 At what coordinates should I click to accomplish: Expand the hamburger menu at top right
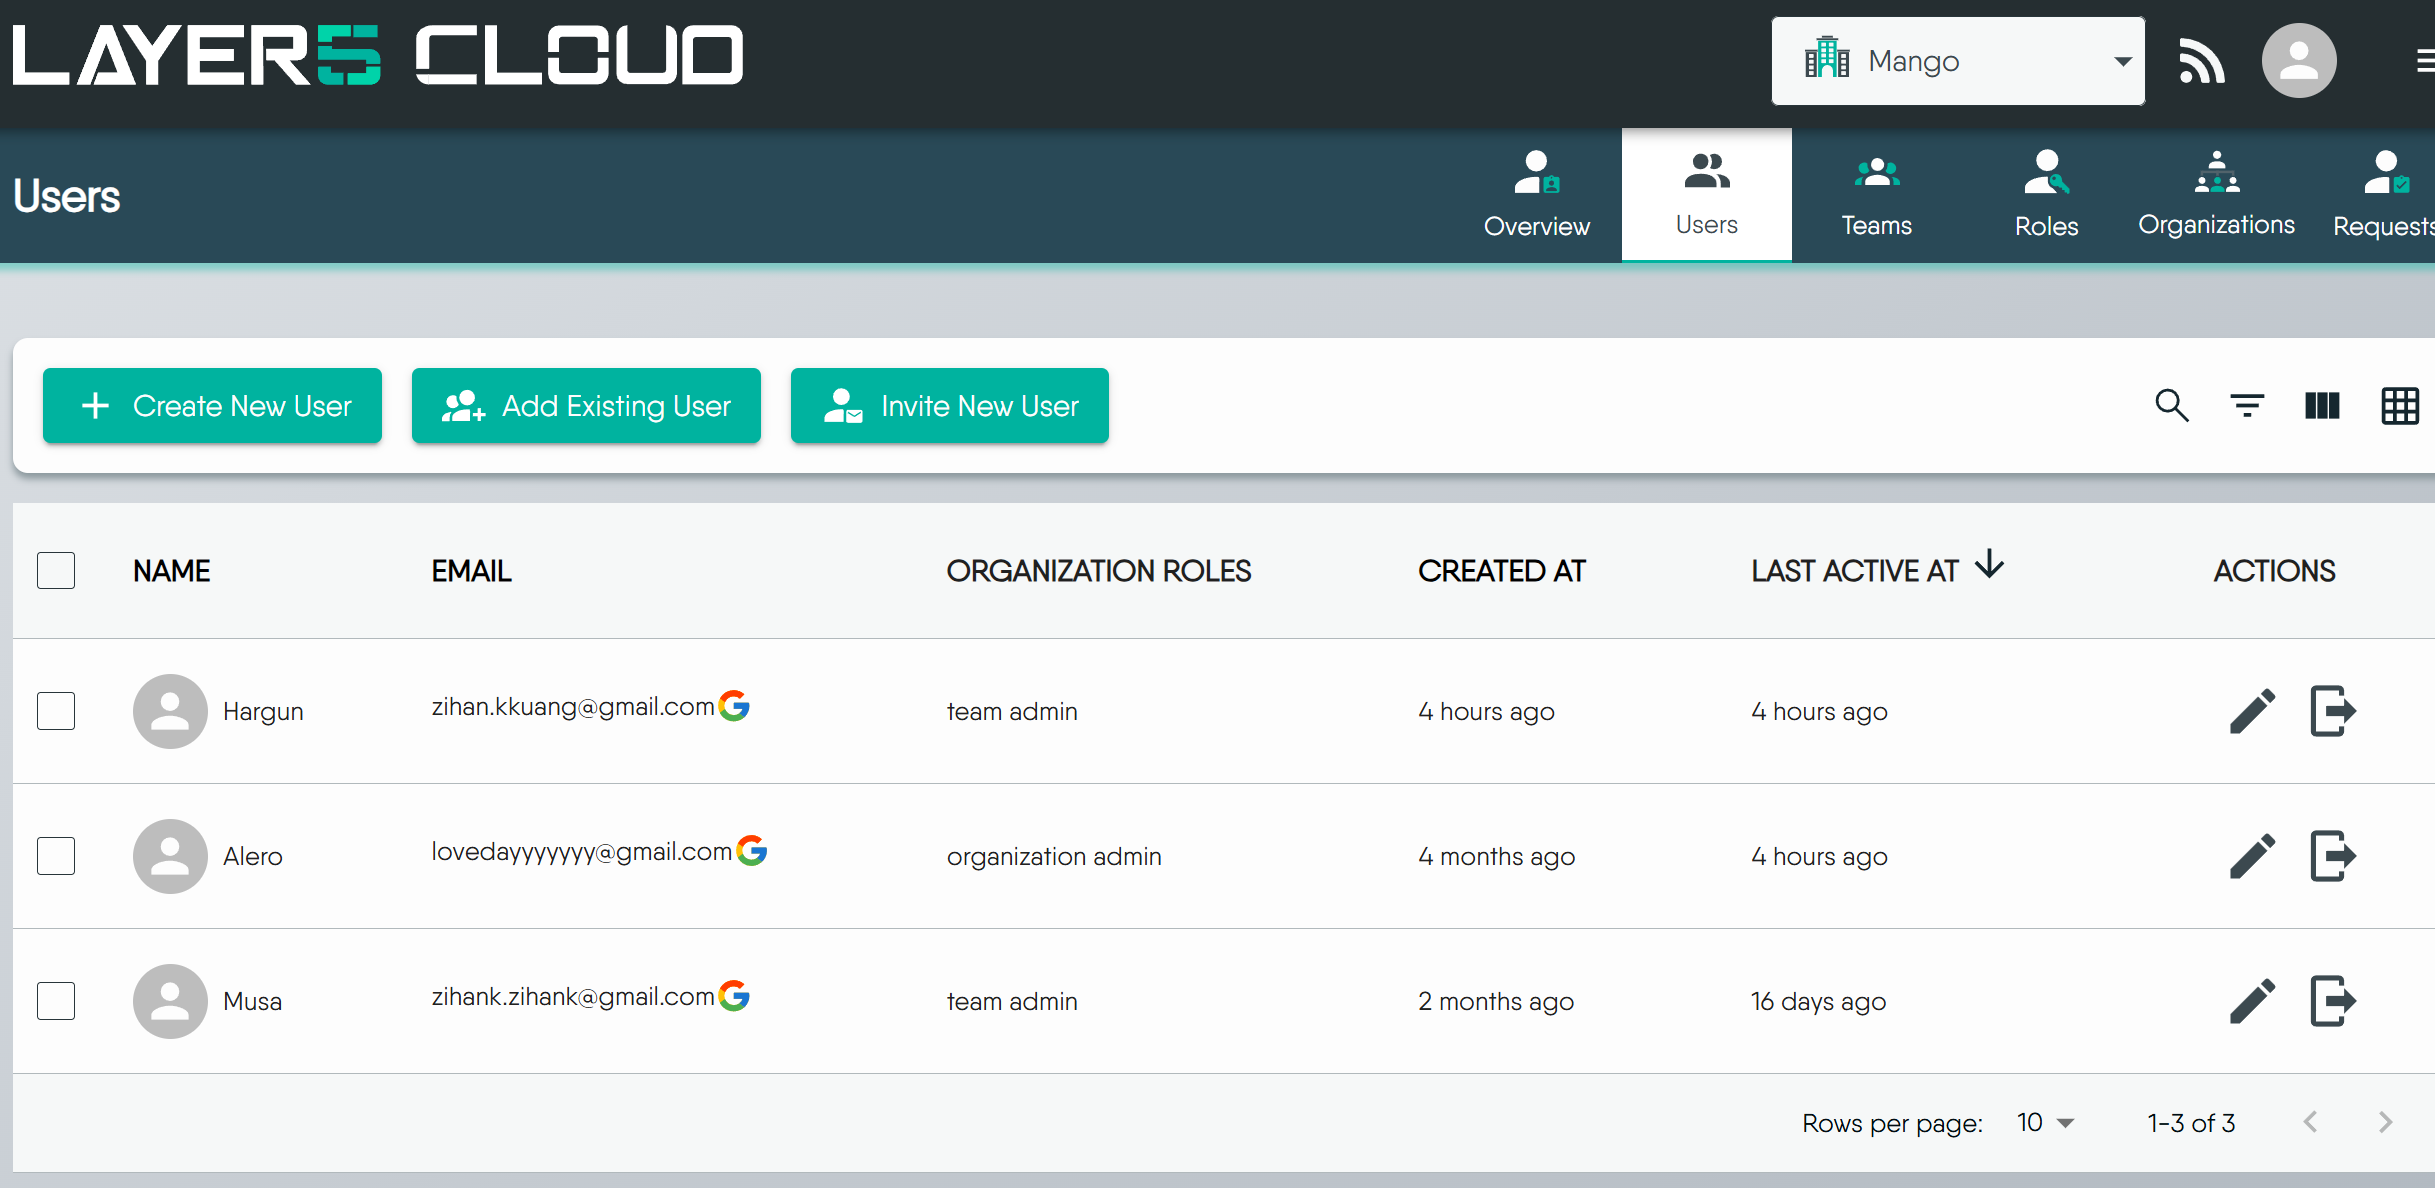tap(2424, 60)
